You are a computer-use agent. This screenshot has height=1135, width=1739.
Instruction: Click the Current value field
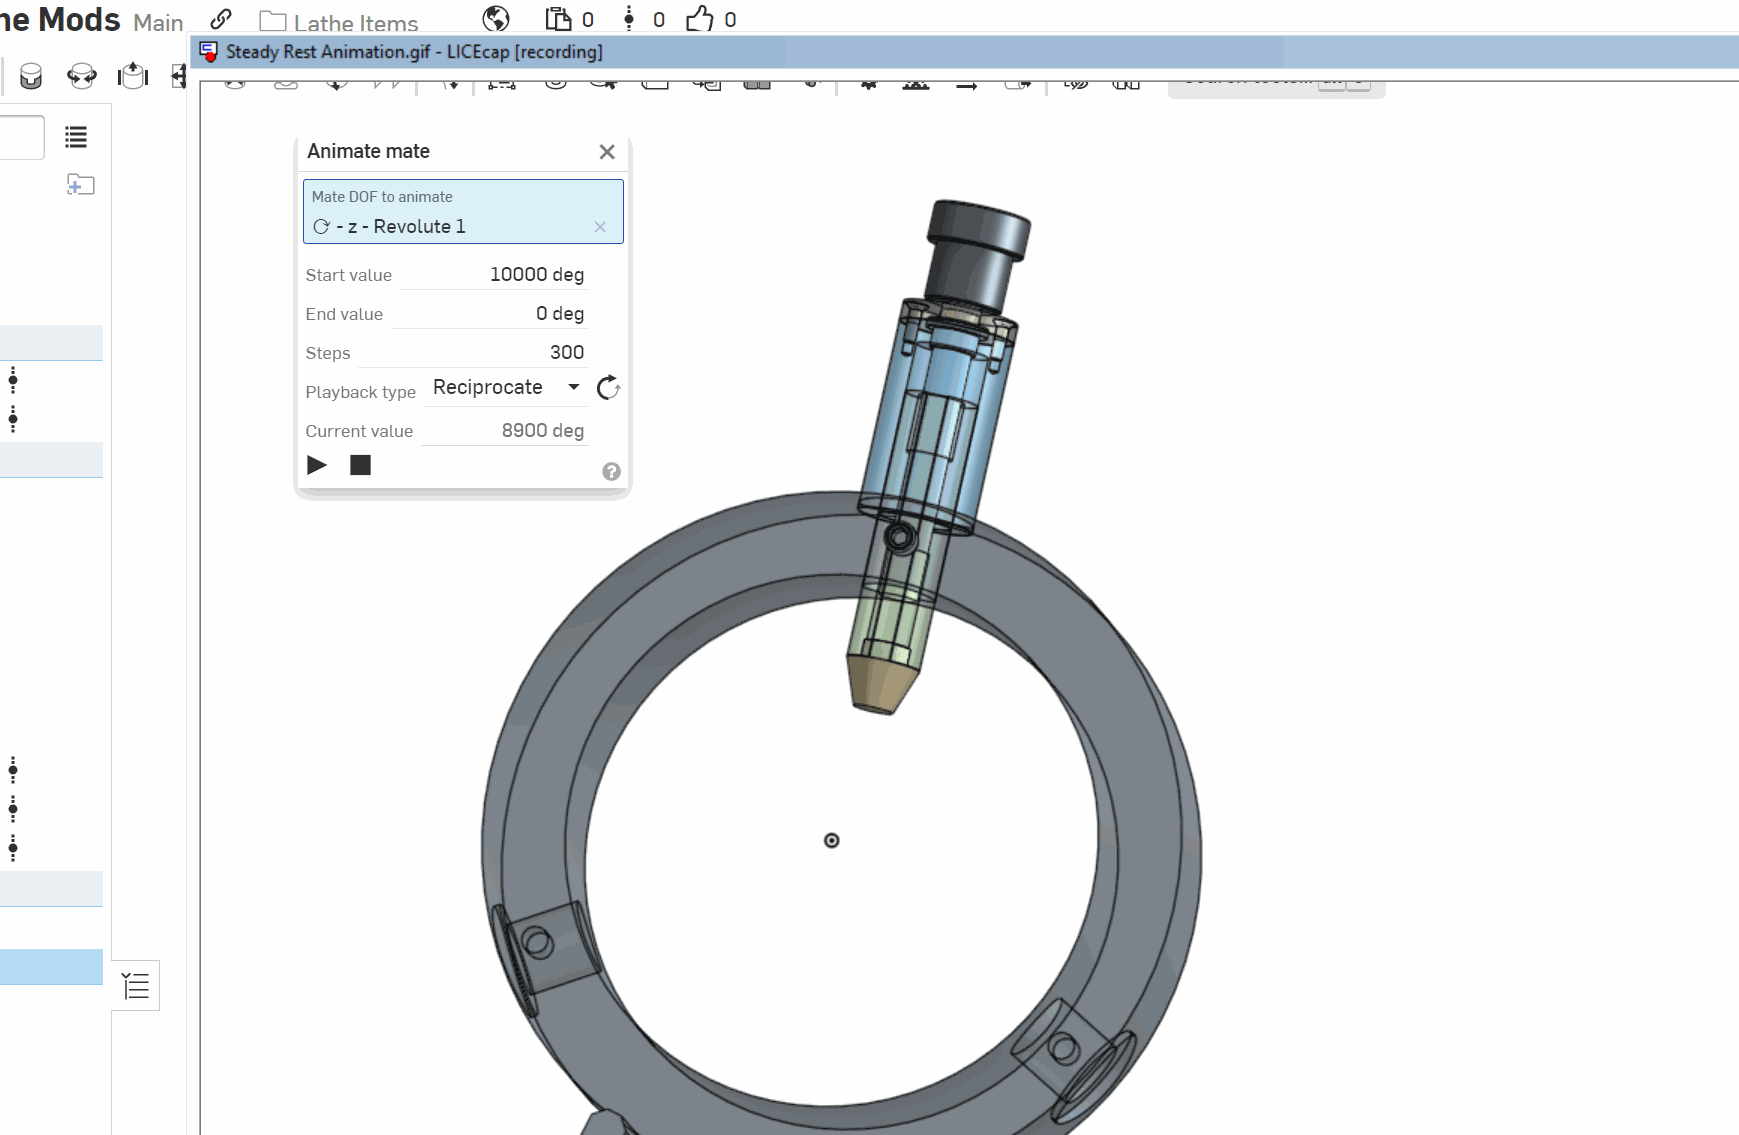pyautogui.click(x=504, y=430)
